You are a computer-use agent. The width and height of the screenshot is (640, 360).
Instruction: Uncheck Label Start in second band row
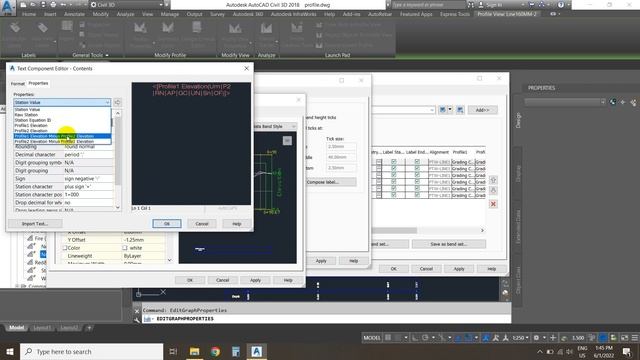click(393, 169)
